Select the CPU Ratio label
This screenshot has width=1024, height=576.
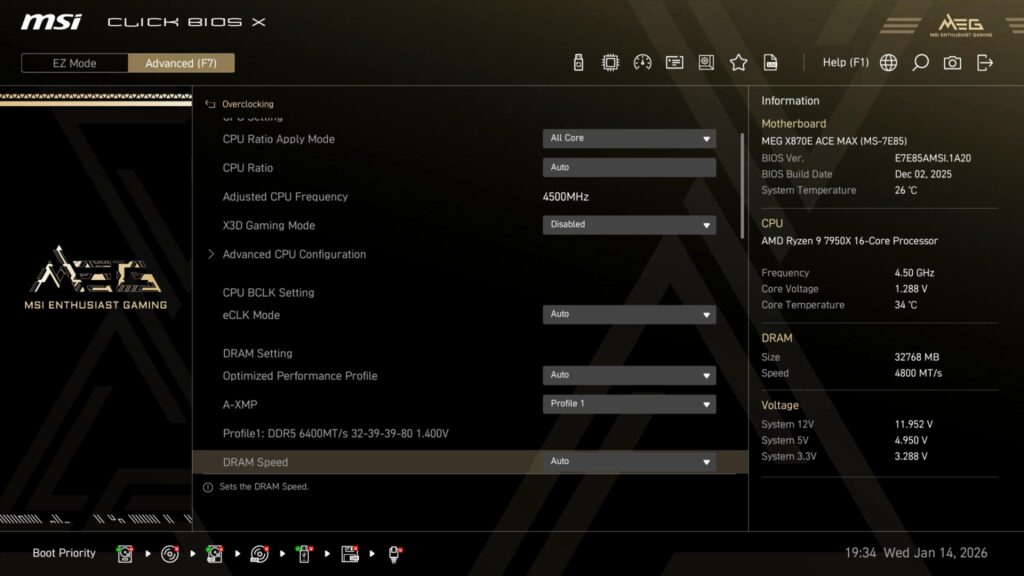248,168
